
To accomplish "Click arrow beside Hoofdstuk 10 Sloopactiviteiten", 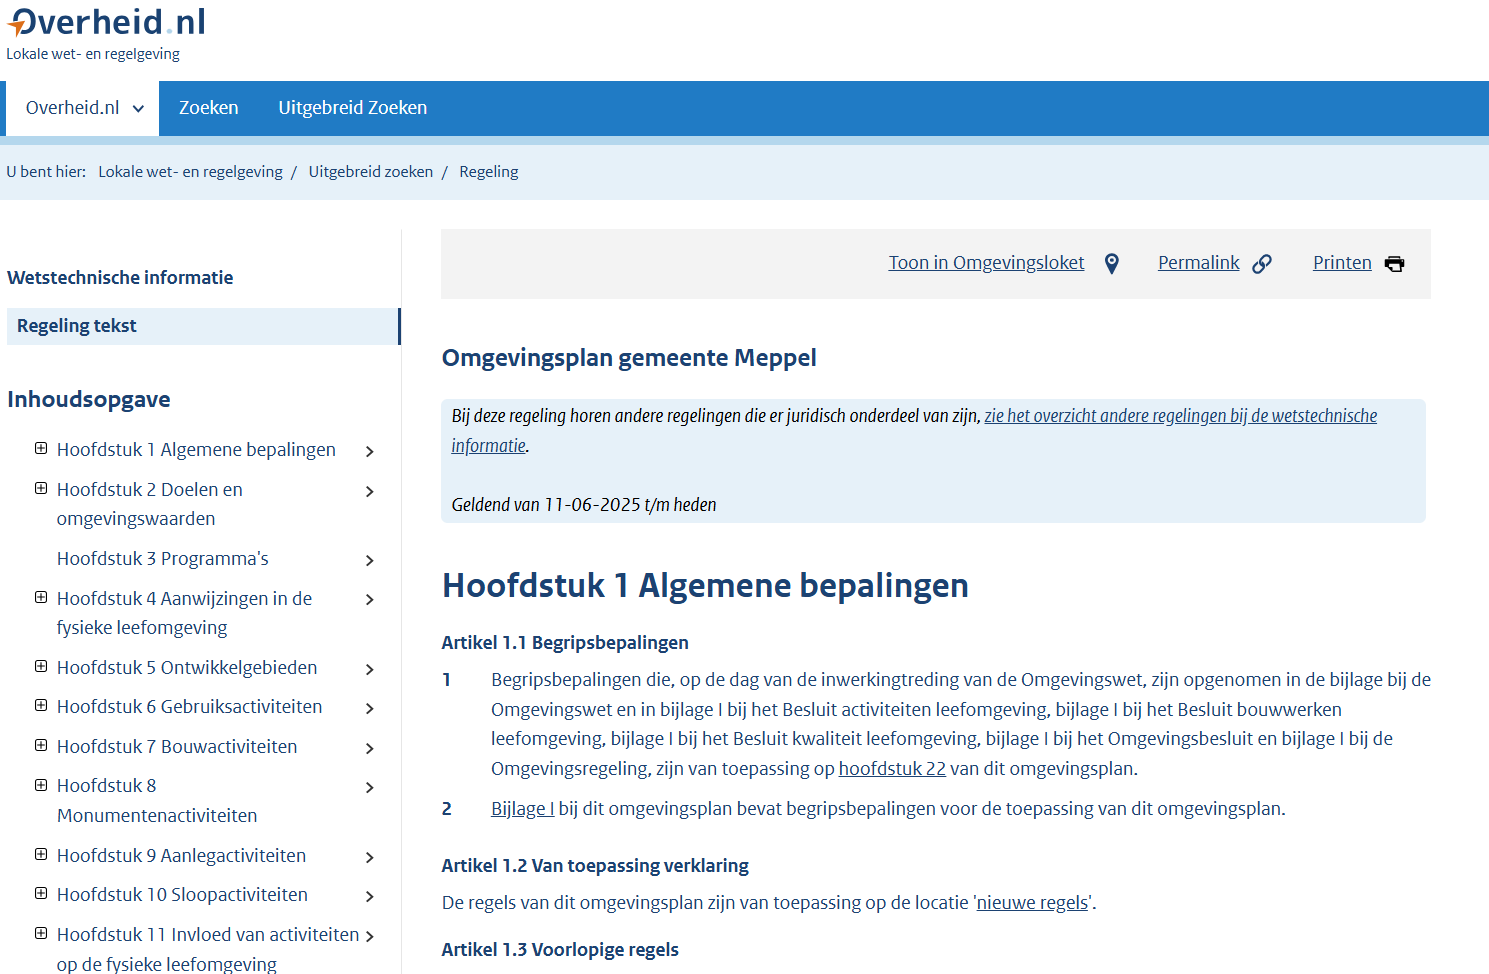I will [370, 896].
